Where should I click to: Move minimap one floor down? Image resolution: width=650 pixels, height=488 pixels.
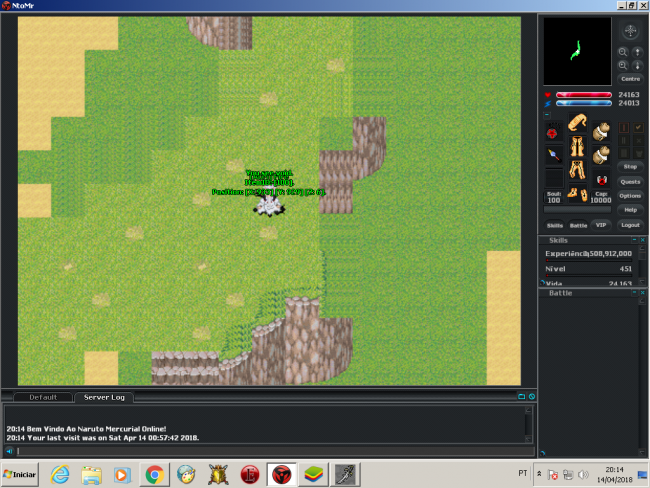[637, 66]
